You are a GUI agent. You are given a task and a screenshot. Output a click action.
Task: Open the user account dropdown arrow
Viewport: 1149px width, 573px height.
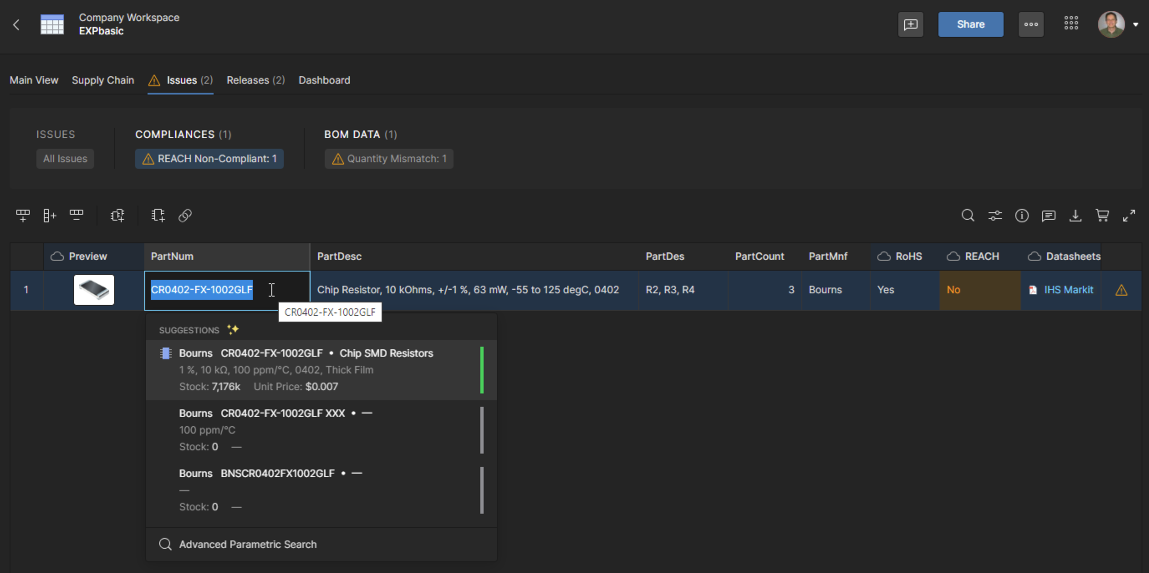coord(1136,25)
